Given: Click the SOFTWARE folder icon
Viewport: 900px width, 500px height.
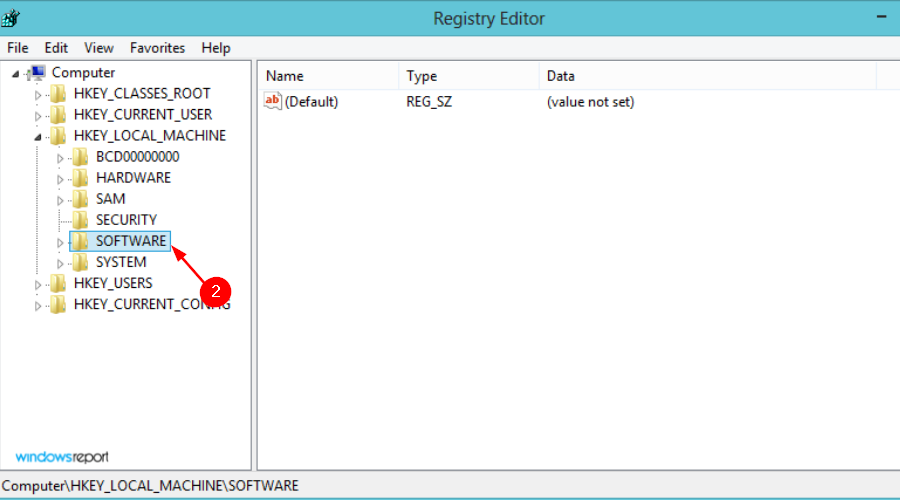Looking at the screenshot, I should click(80, 241).
